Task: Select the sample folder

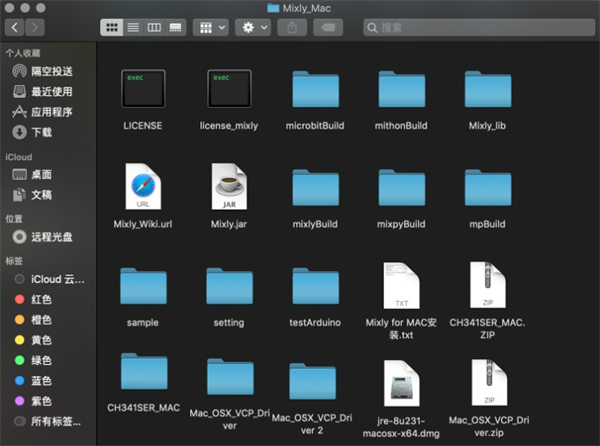Action: coord(143,286)
